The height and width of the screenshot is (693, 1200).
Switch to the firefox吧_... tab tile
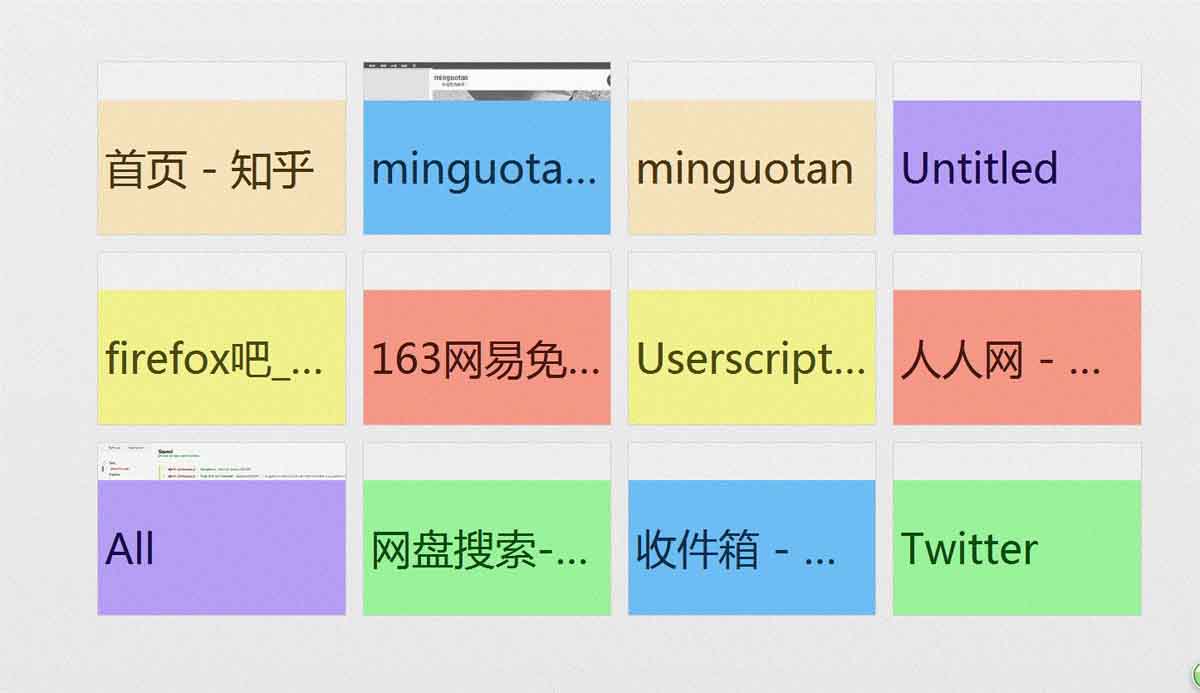pyautogui.click(x=221, y=339)
